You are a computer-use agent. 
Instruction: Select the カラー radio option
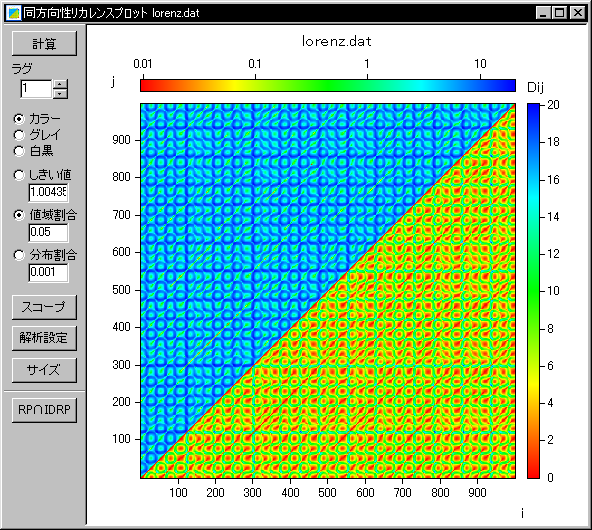tap(19, 119)
